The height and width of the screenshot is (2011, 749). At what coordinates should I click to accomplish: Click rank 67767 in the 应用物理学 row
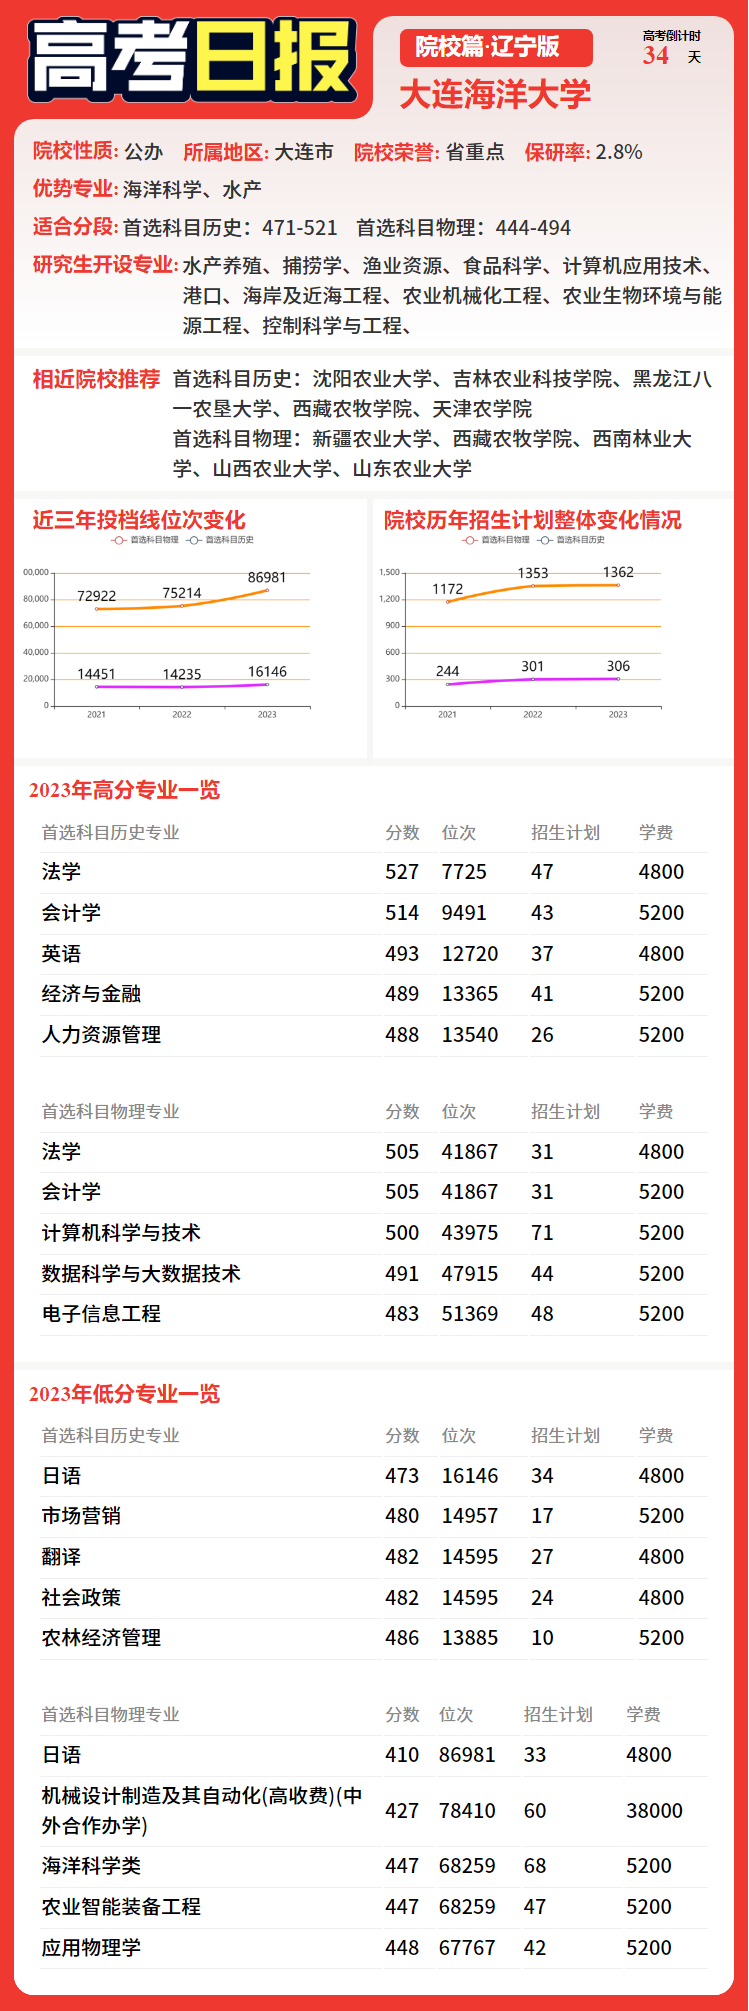[x=467, y=1948]
